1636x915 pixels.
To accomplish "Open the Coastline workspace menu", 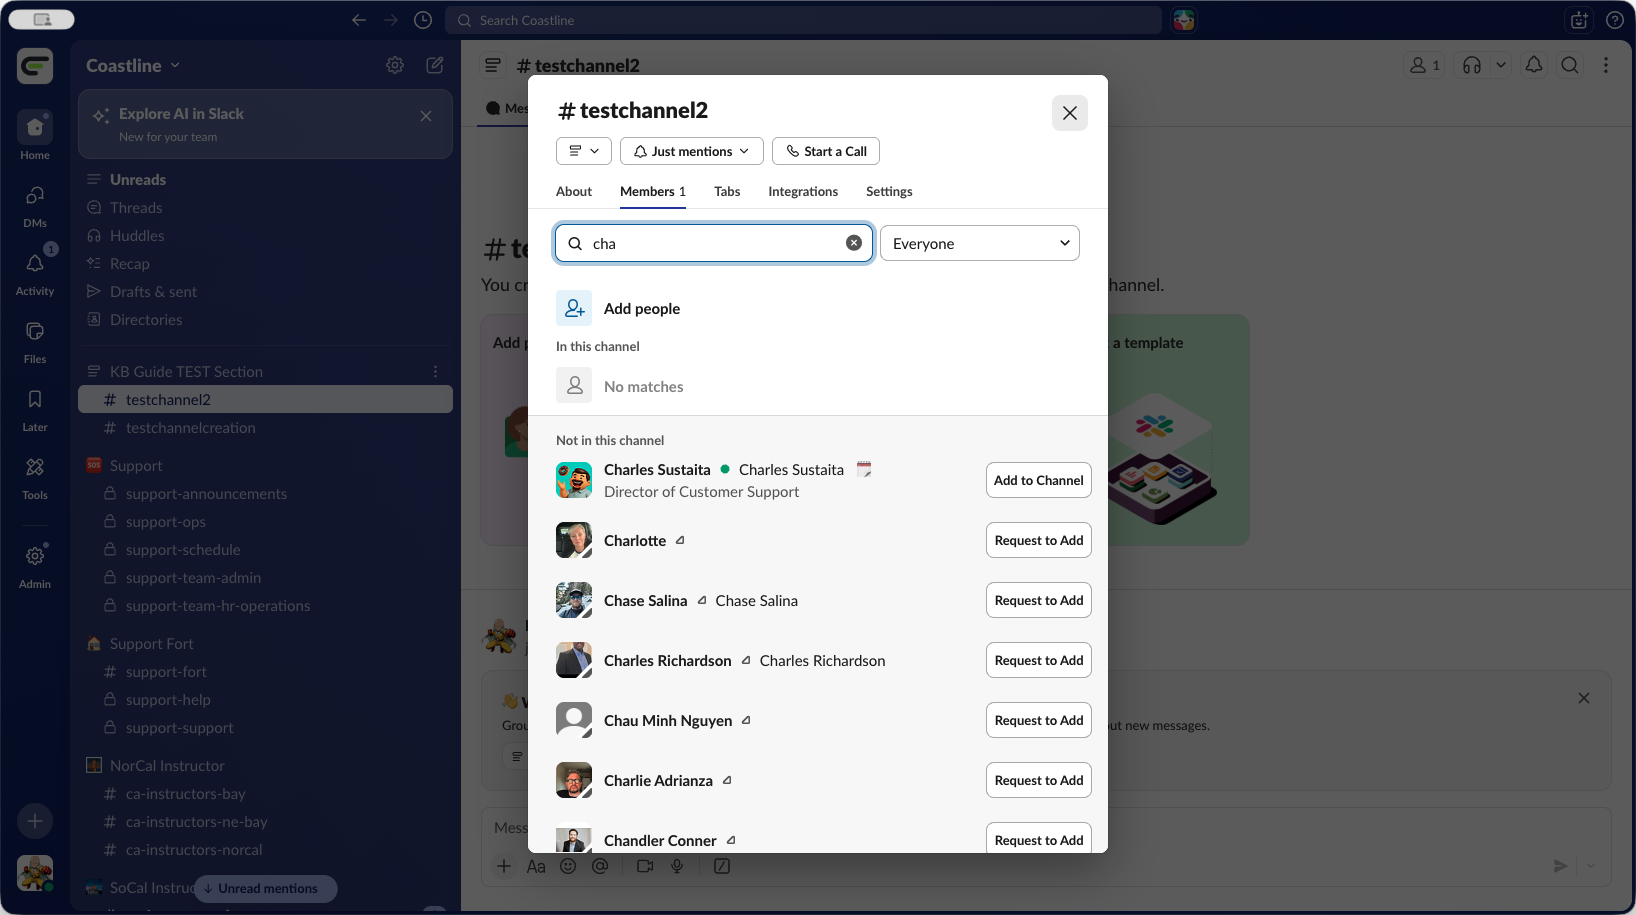I will tap(133, 65).
